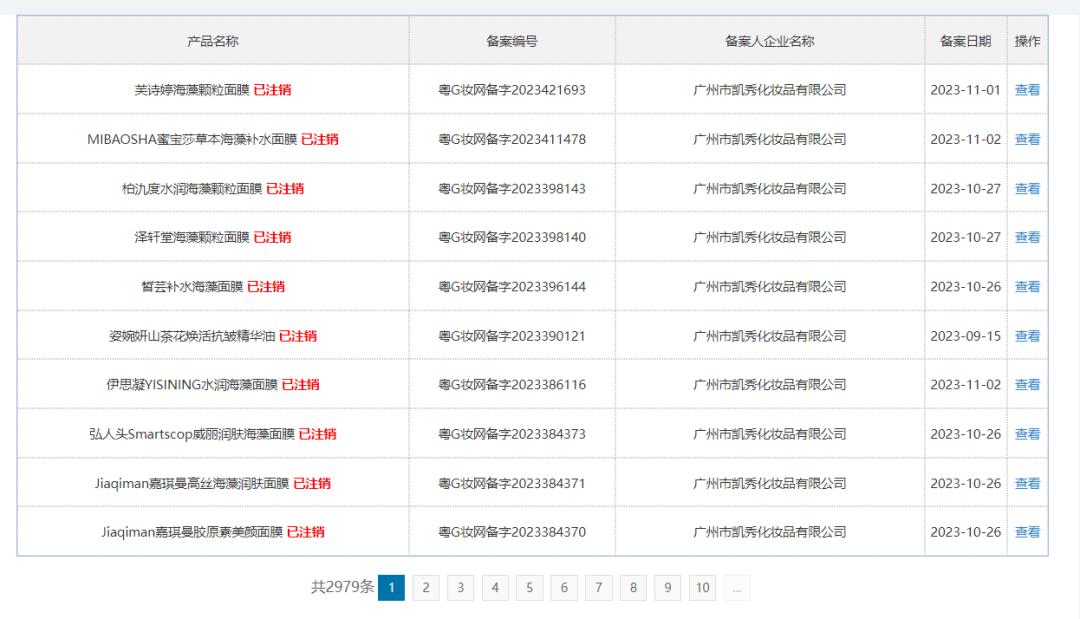This screenshot has width=1080, height=619.
Task: Navigate to page 7
Action: (598, 588)
